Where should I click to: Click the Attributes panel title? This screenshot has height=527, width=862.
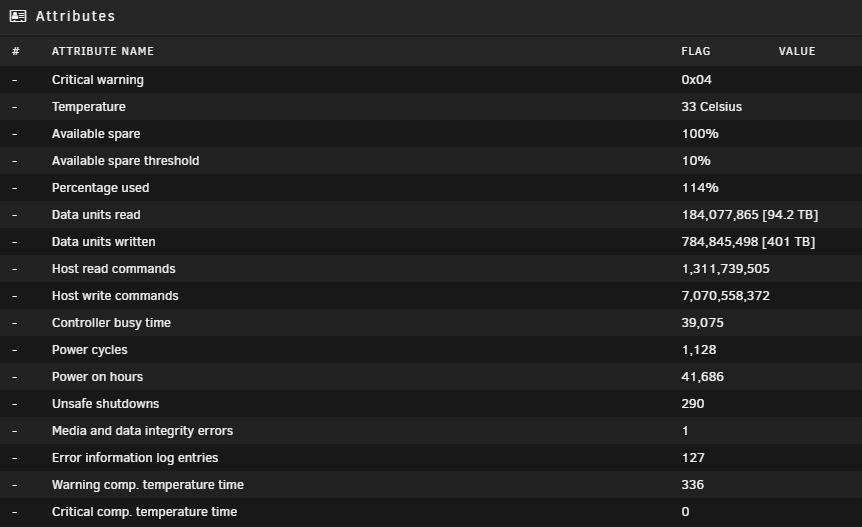coord(75,16)
